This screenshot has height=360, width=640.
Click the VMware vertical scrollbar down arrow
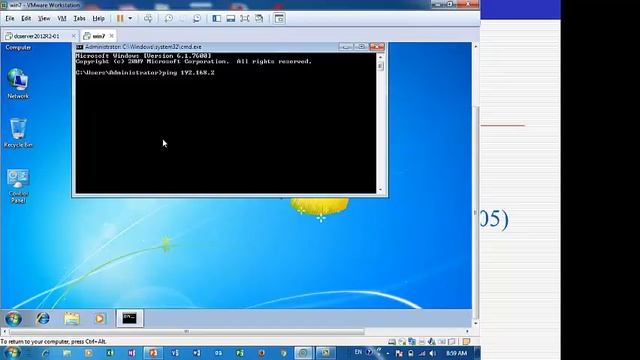[476, 324]
